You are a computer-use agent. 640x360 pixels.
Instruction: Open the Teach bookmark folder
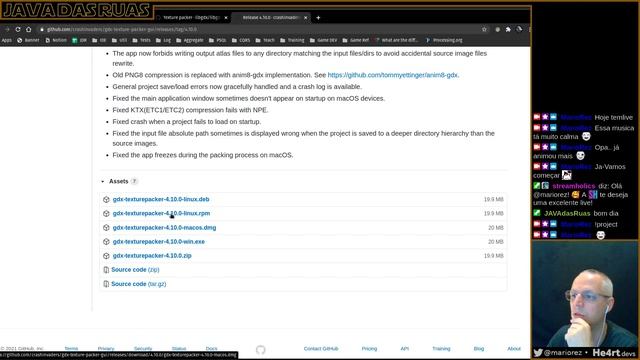click(265, 40)
